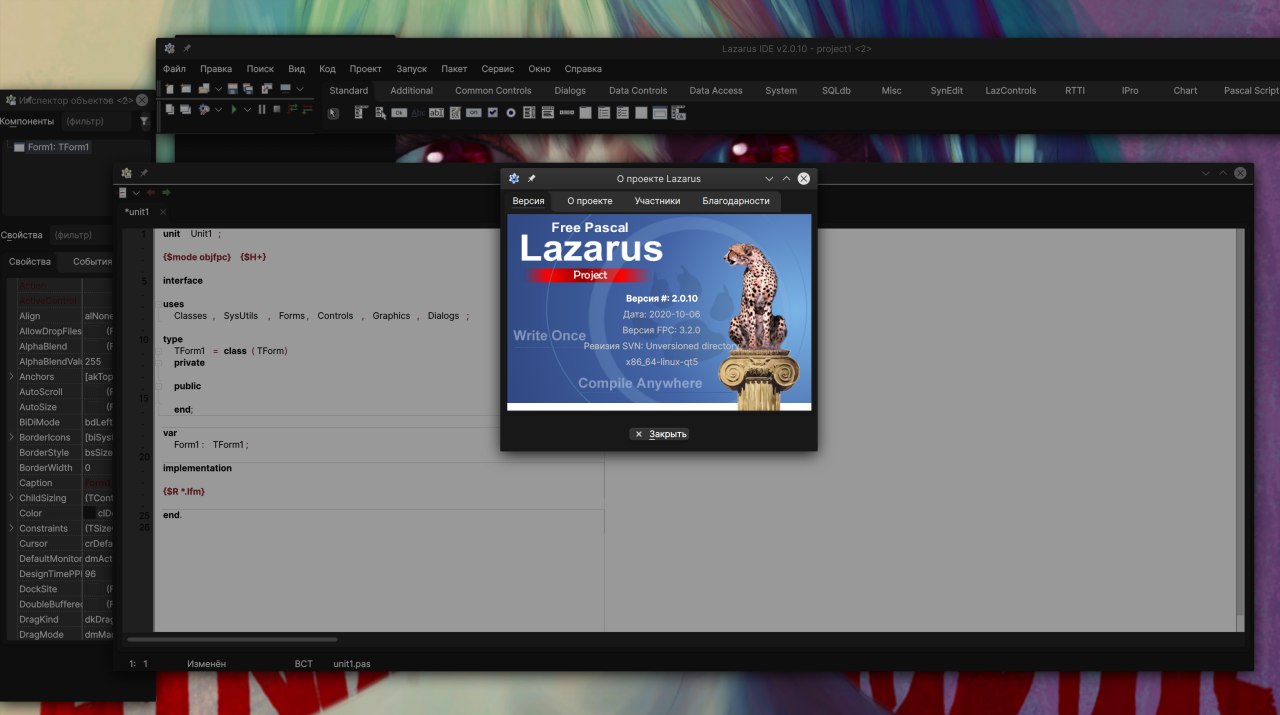Click the red Jump Back arrow in editor
The height and width of the screenshot is (715, 1280).
(151, 192)
